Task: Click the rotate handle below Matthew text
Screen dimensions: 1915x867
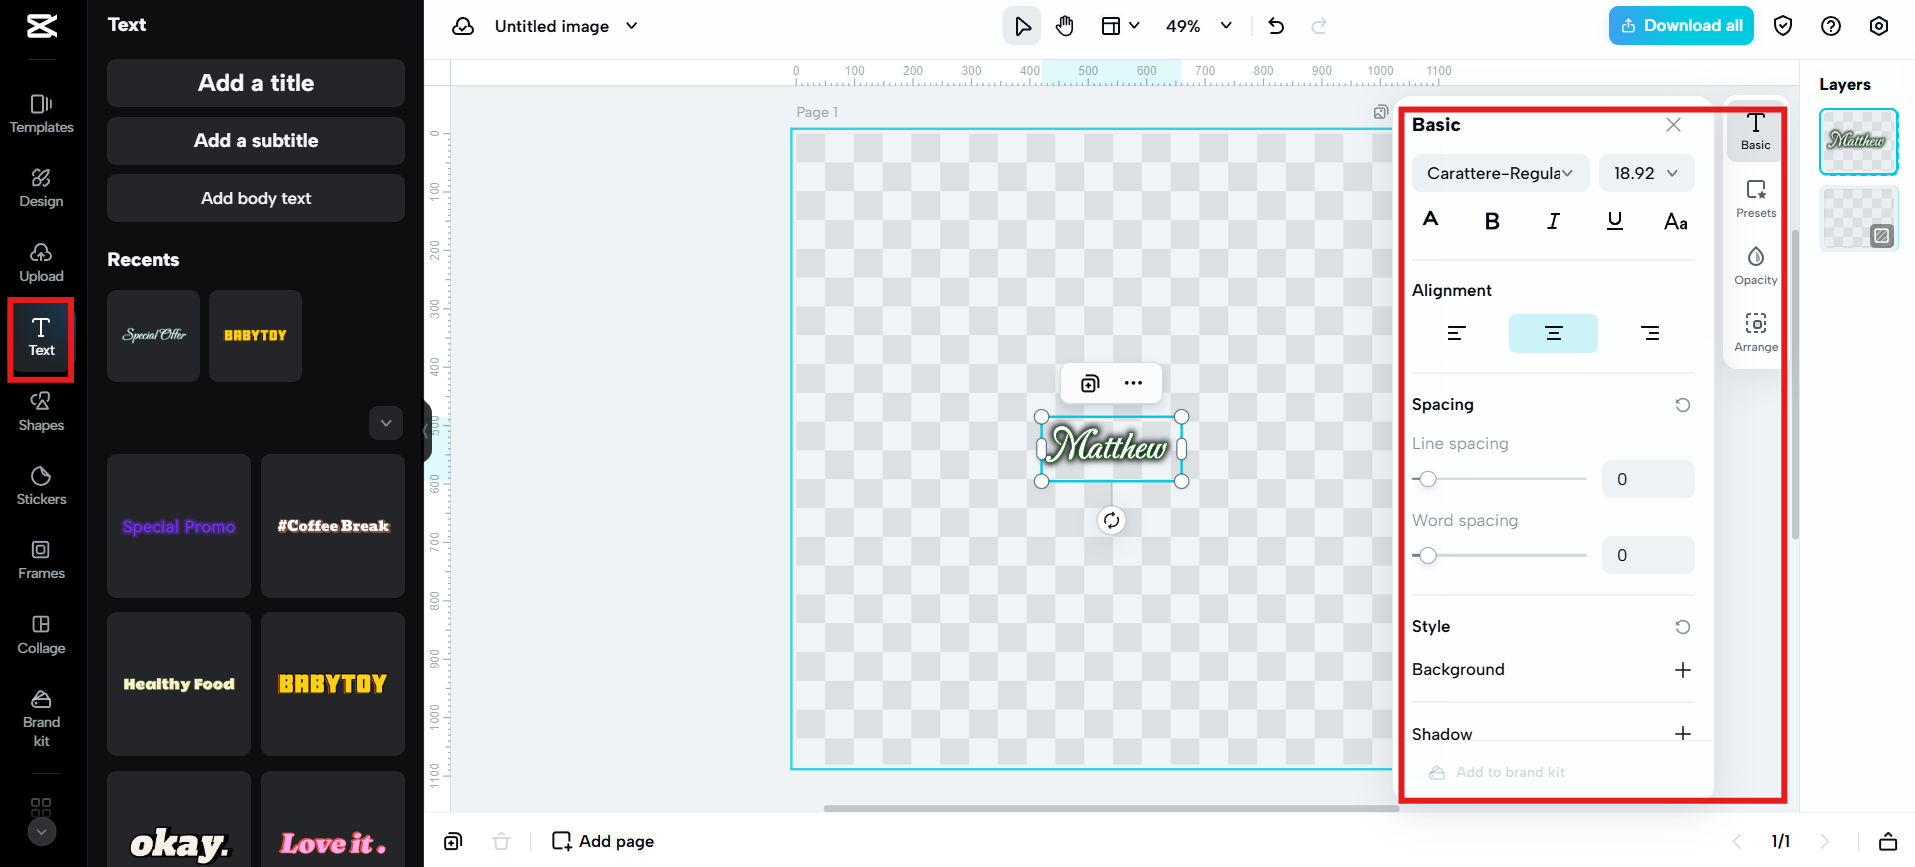Action: tap(1111, 520)
